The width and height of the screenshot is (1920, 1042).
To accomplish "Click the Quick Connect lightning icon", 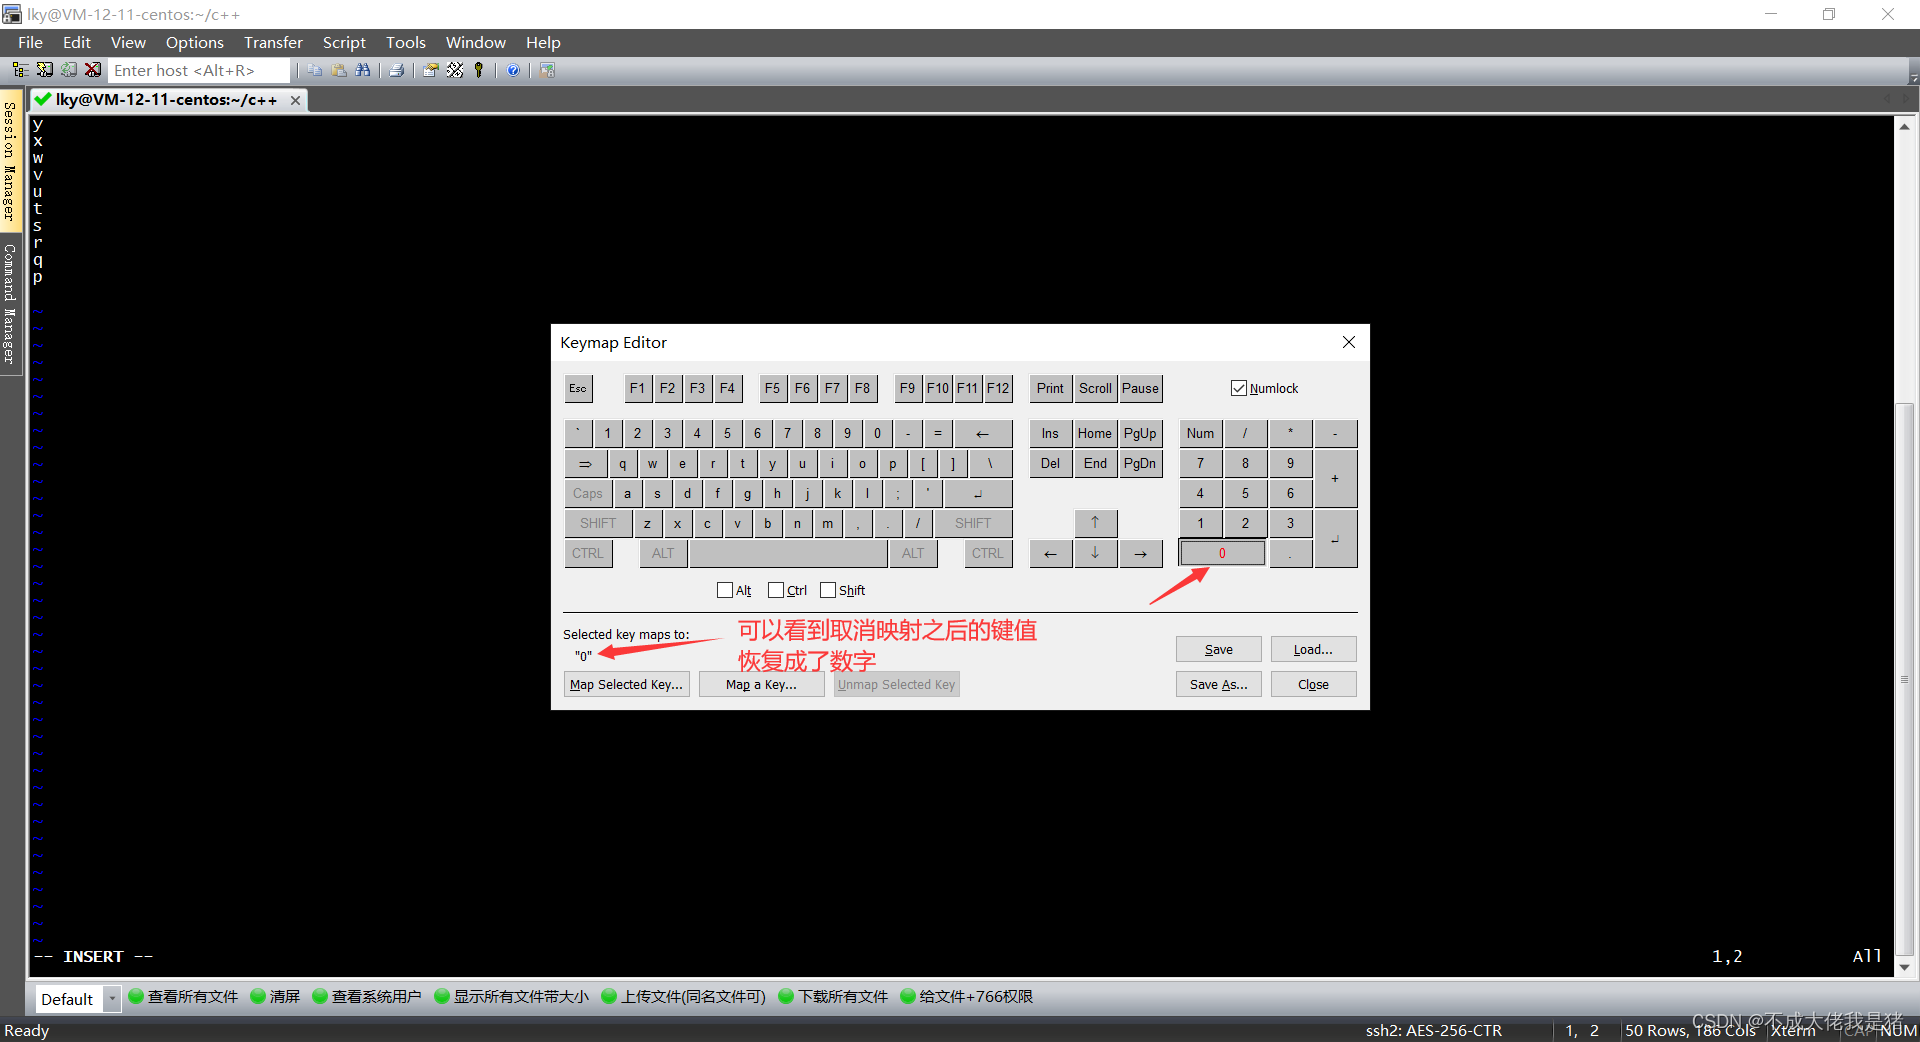I will pyautogui.click(x=45, y=70).
